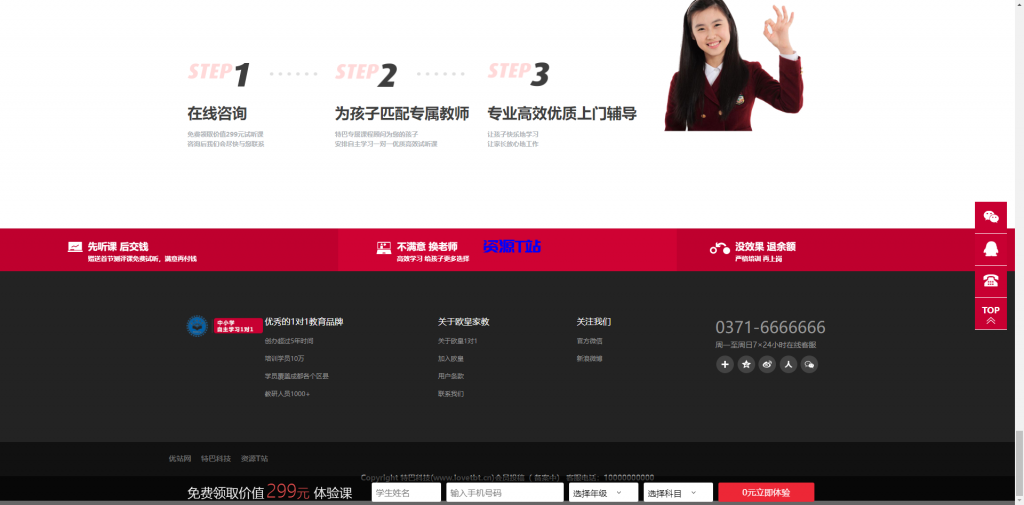Open the 用户条款 link
The width and height of the screenshot is (1024, 505).
tap(451, 376)
